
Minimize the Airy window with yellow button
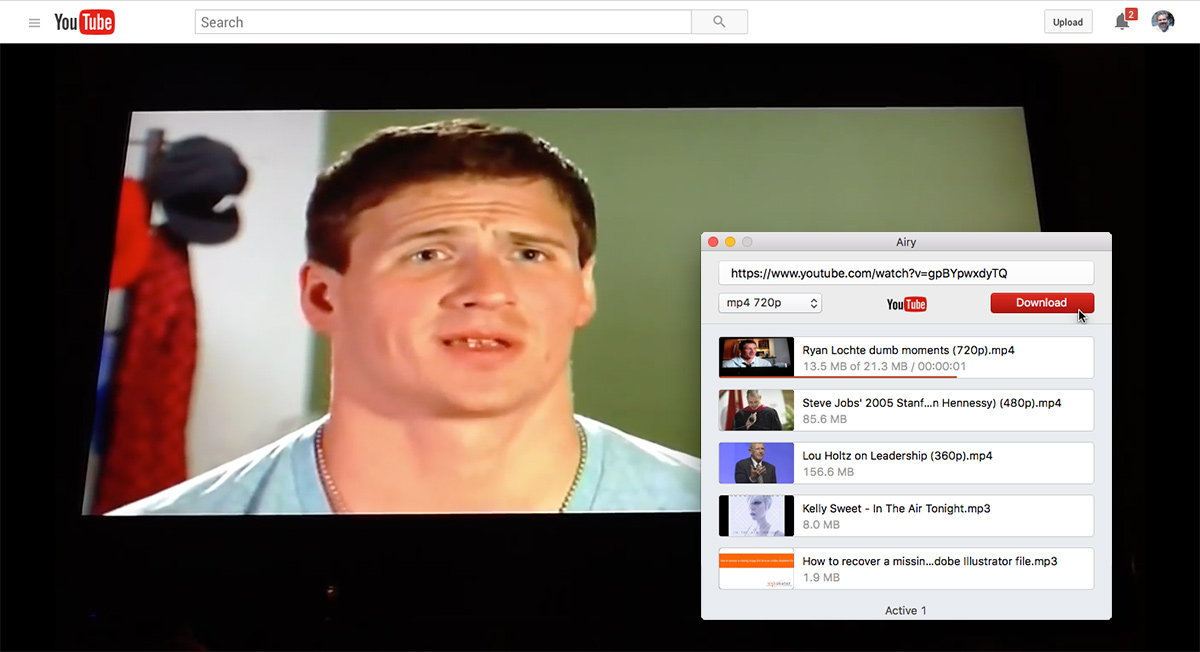730,242
